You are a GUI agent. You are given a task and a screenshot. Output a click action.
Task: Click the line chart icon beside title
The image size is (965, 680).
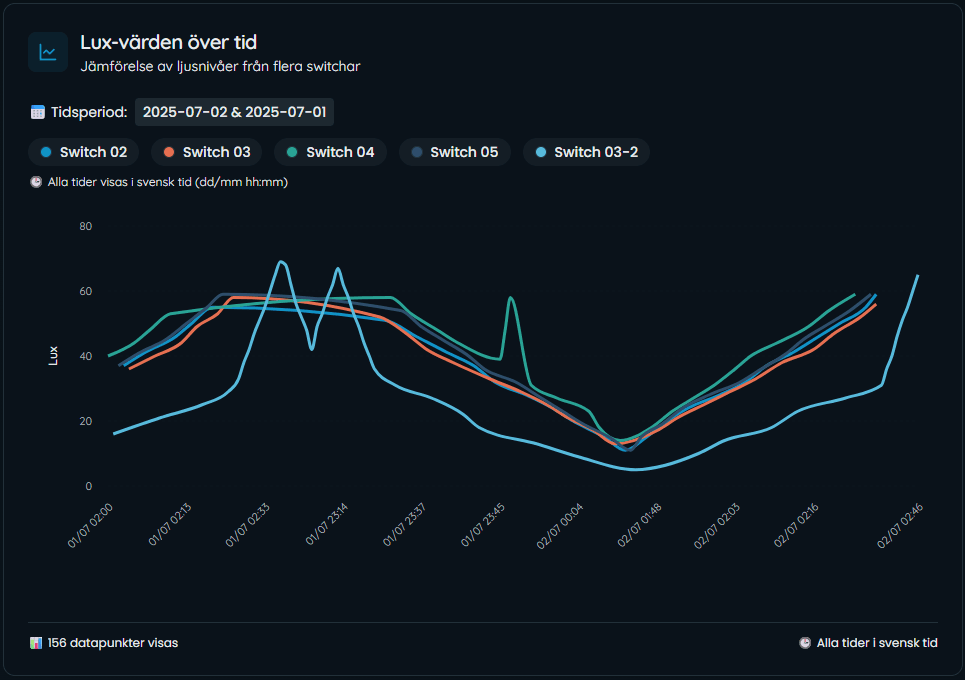(x=48, y=52)
